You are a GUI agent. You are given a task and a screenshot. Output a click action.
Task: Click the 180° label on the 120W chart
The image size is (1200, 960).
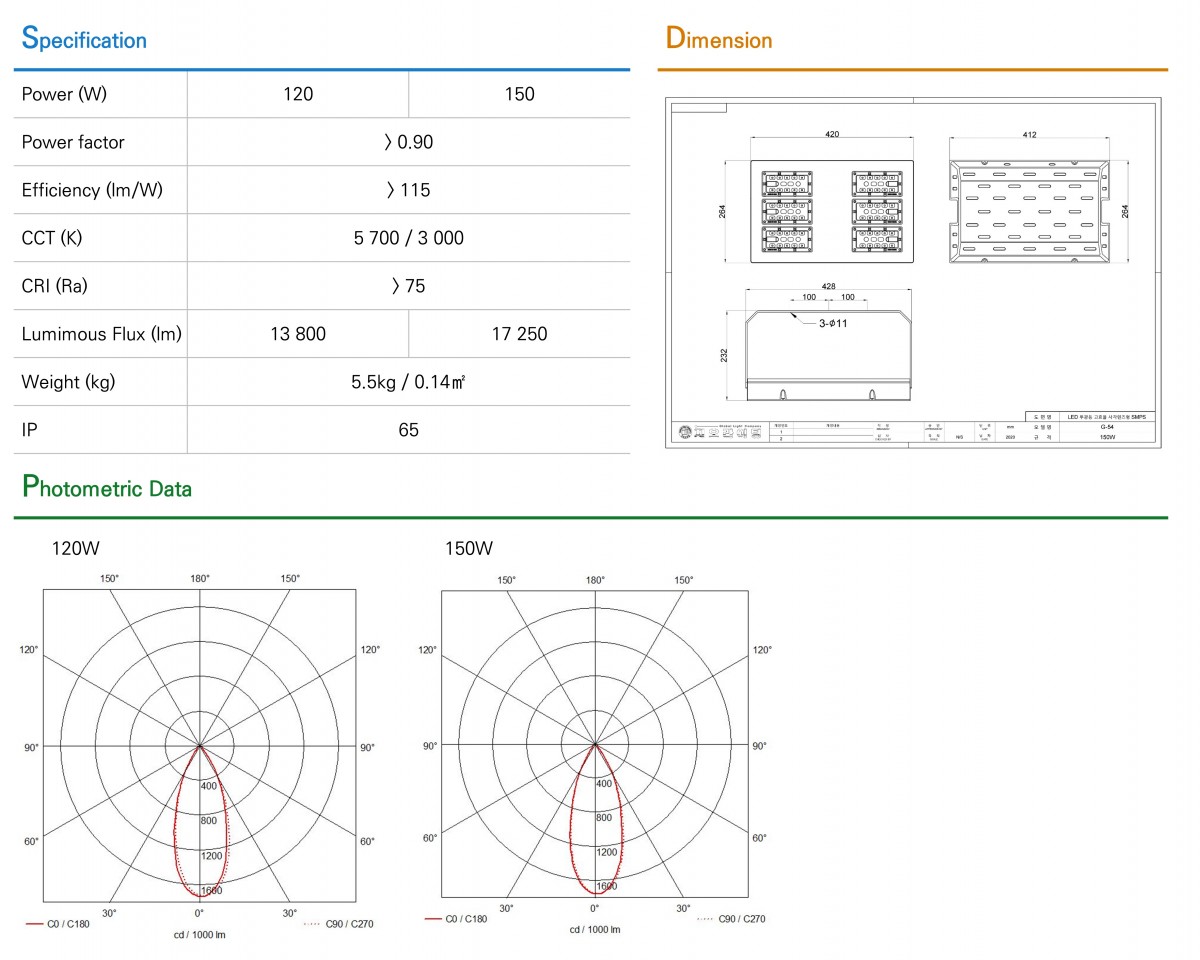(199, 578)
